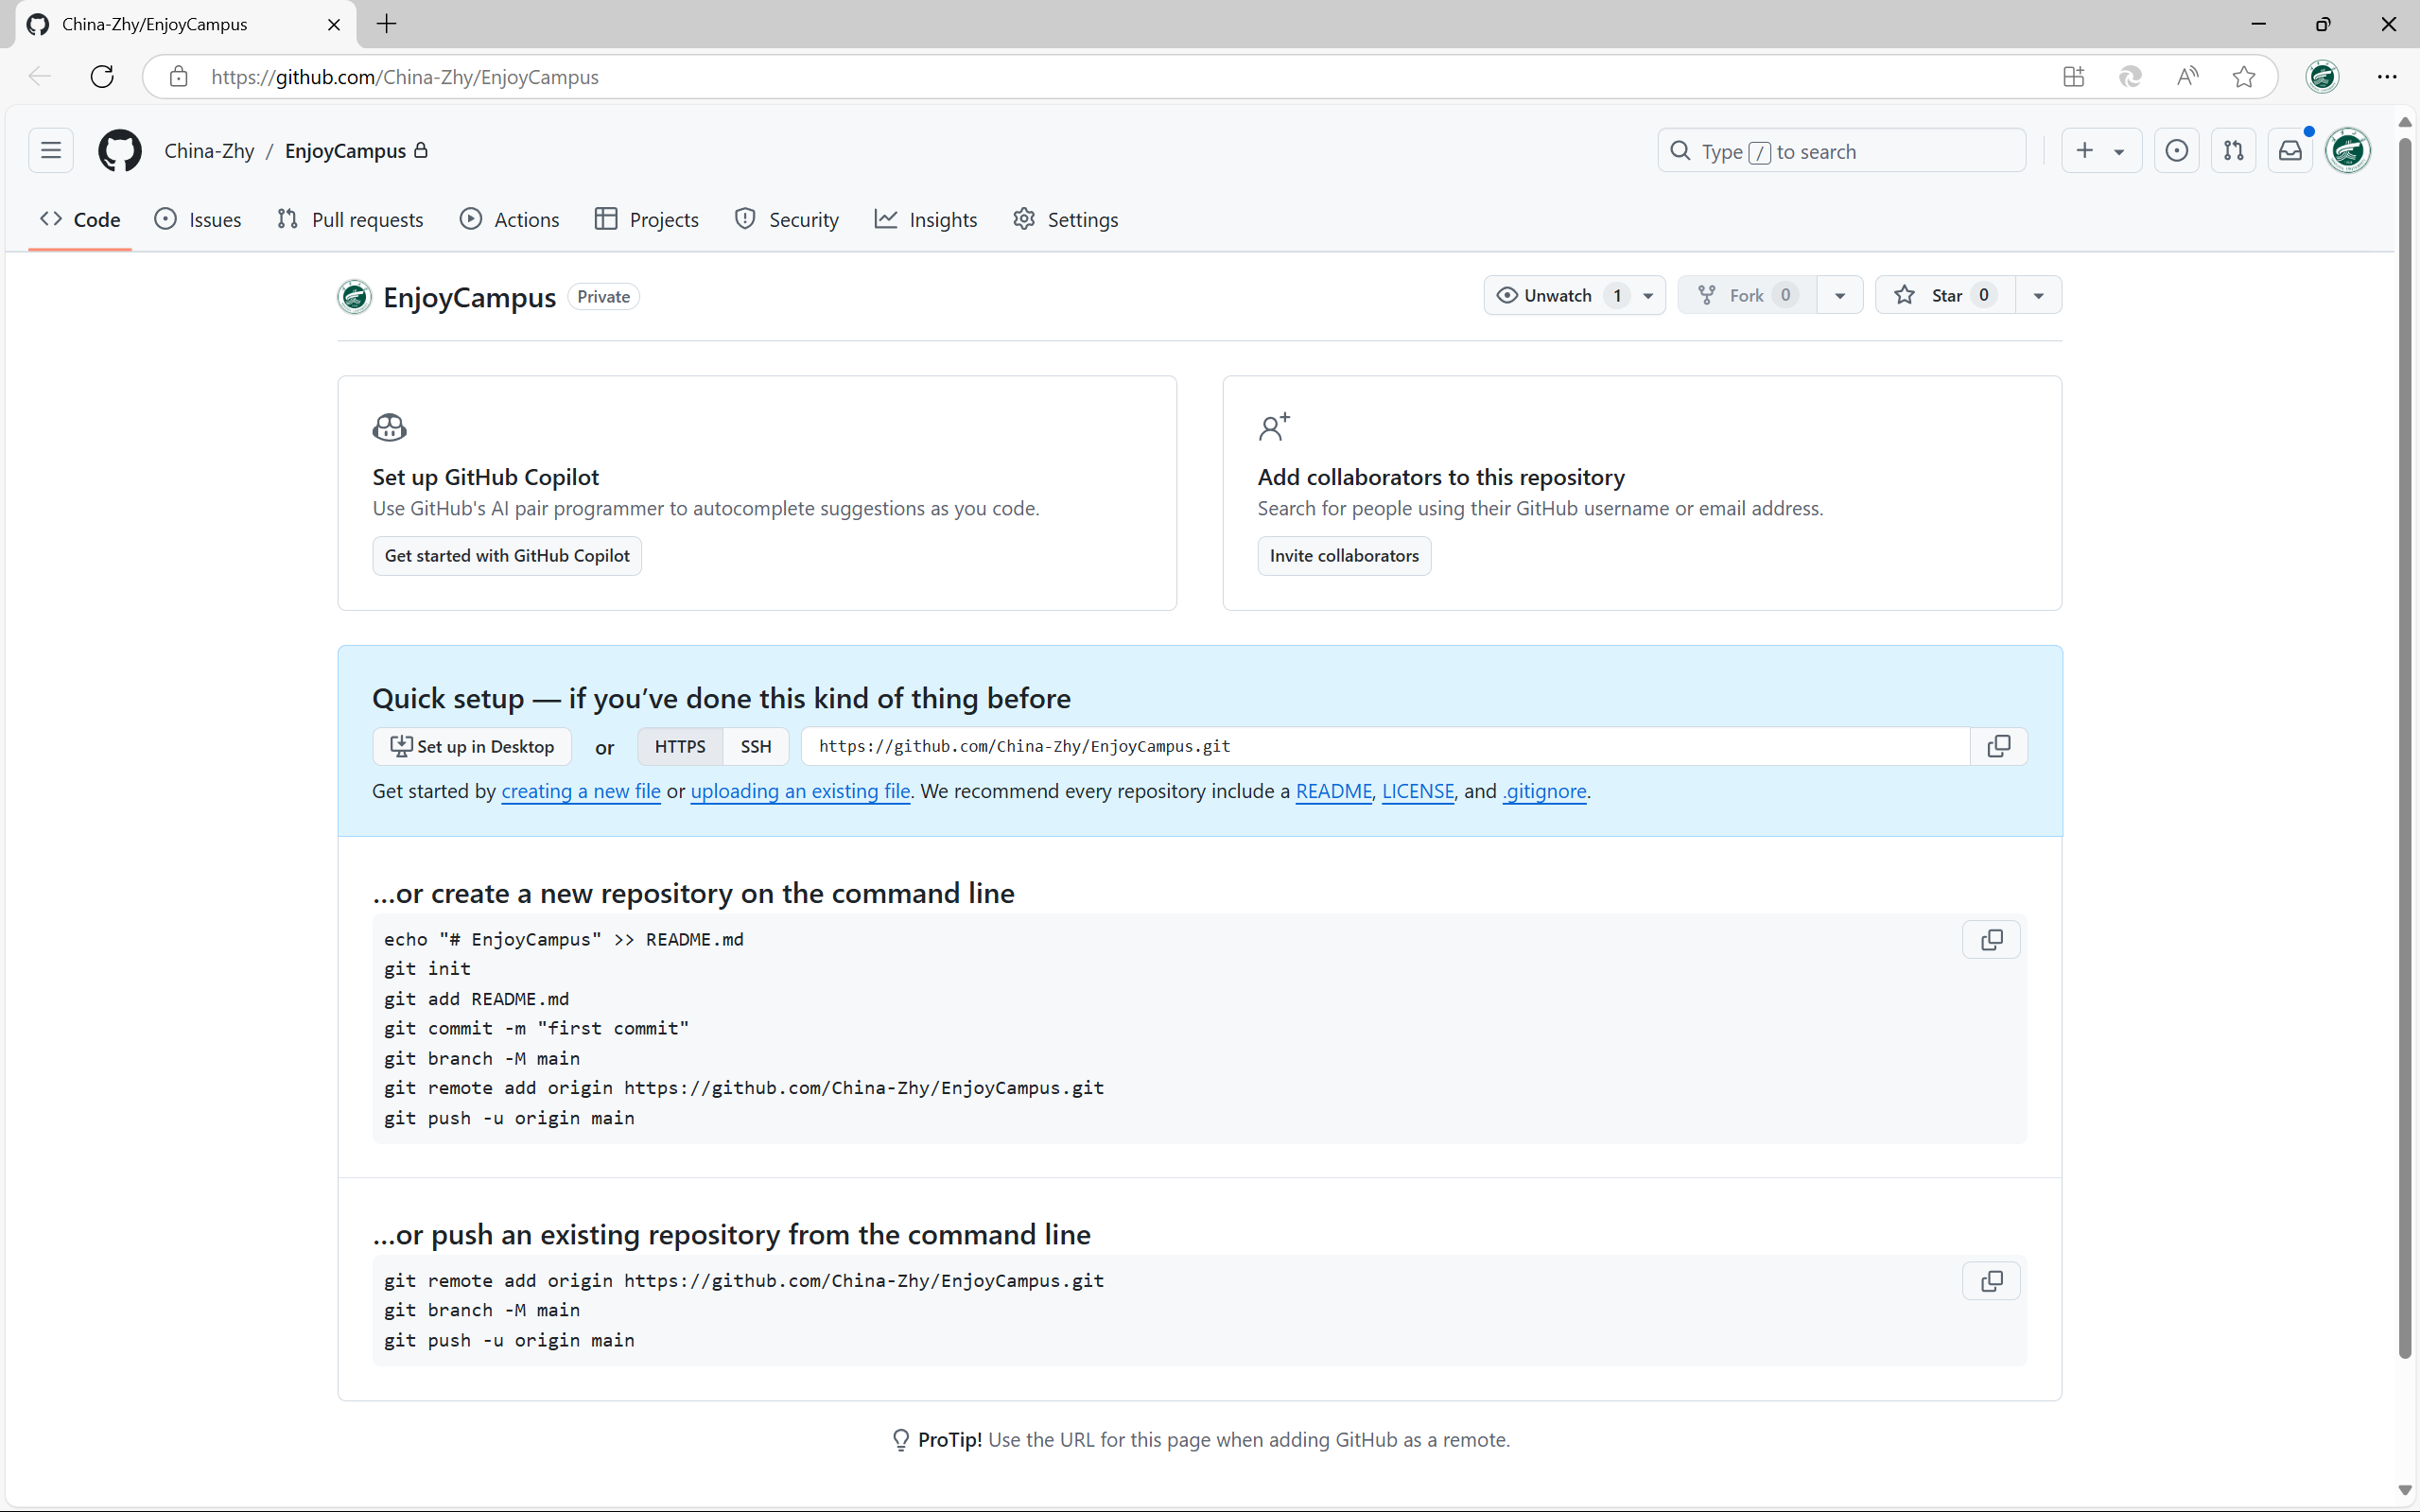
Task: Follow the creating a new file link
Action: (x=581, y=791)
